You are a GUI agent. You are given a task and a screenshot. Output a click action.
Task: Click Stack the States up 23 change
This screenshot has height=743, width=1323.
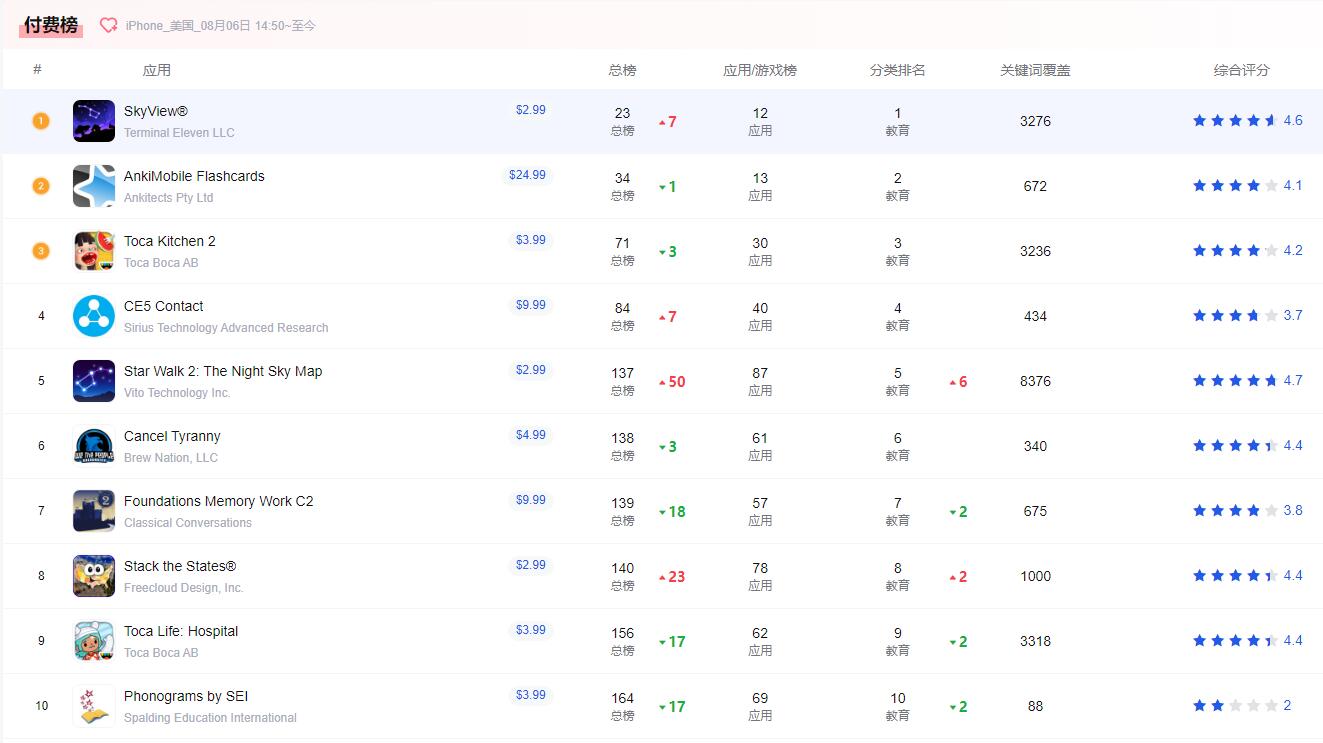tap(672, 577)
